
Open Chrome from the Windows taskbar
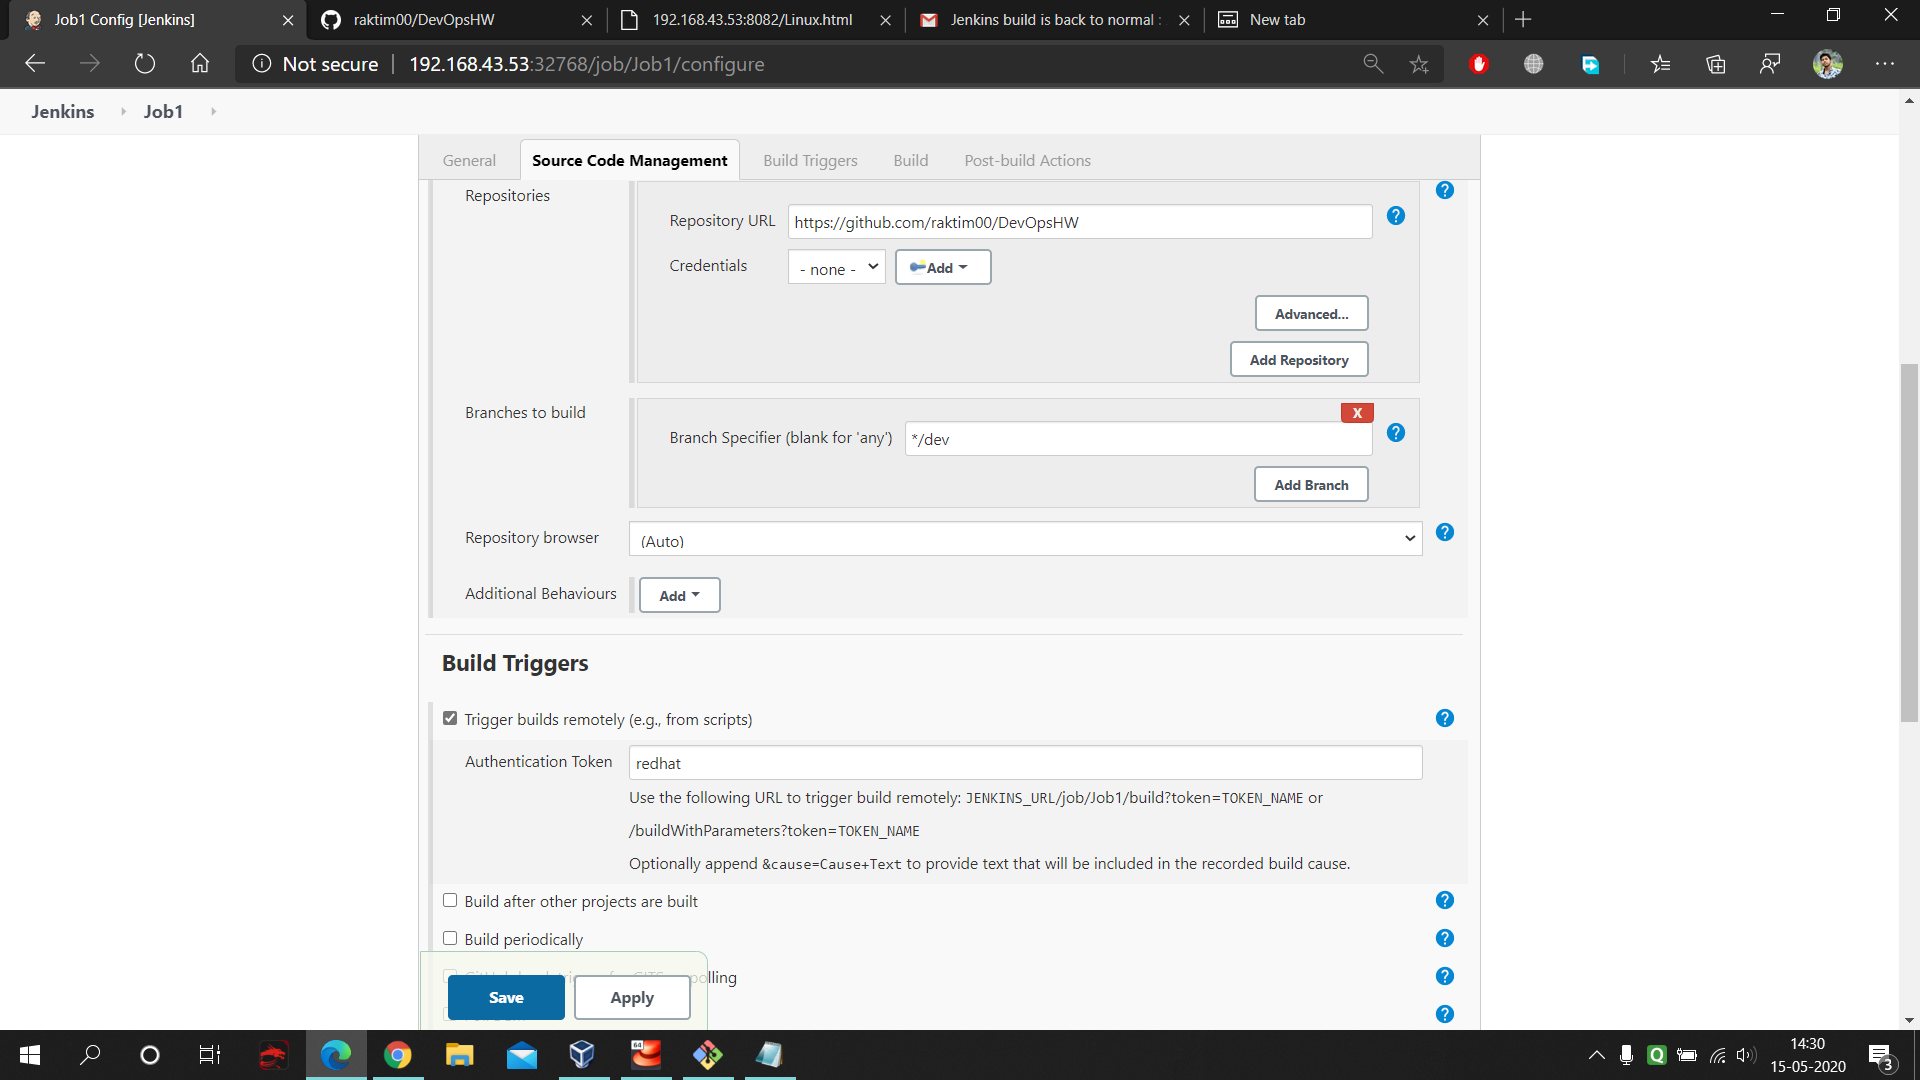click(397, 1055)
